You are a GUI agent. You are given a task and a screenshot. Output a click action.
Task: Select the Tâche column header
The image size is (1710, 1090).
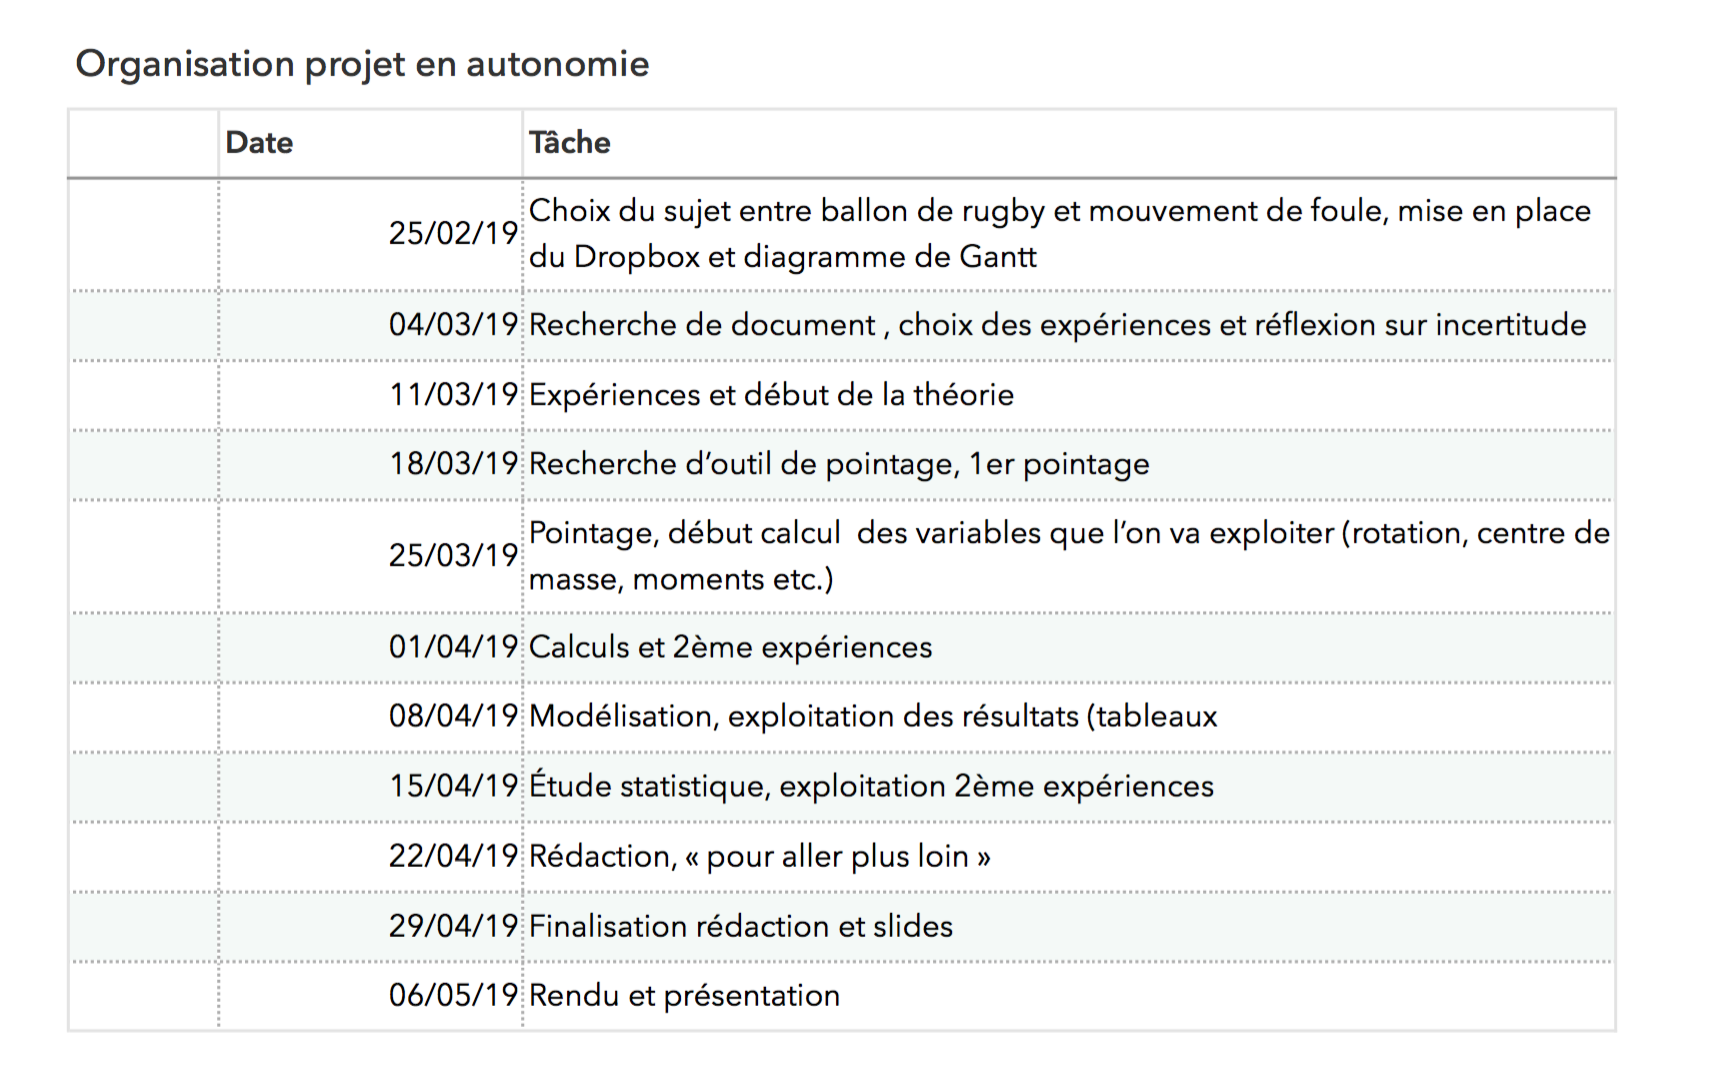(x=570, y=143)
